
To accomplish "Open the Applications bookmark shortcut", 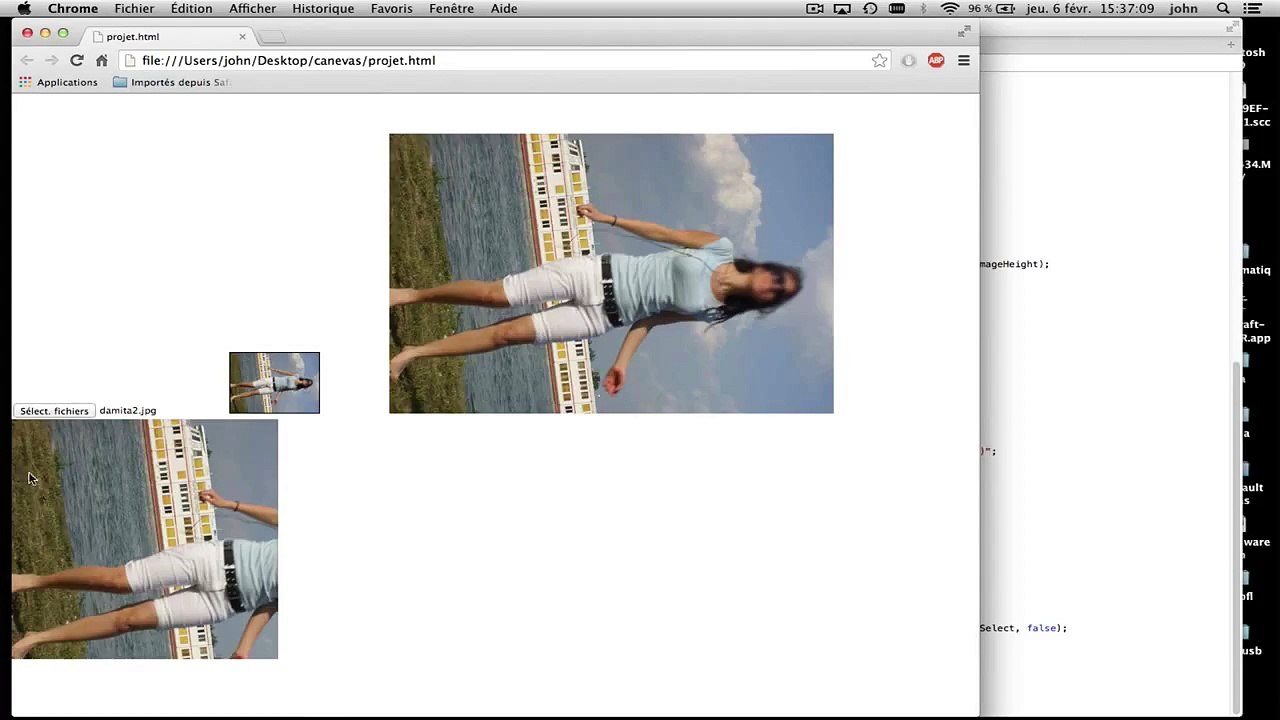I will 58,82.
